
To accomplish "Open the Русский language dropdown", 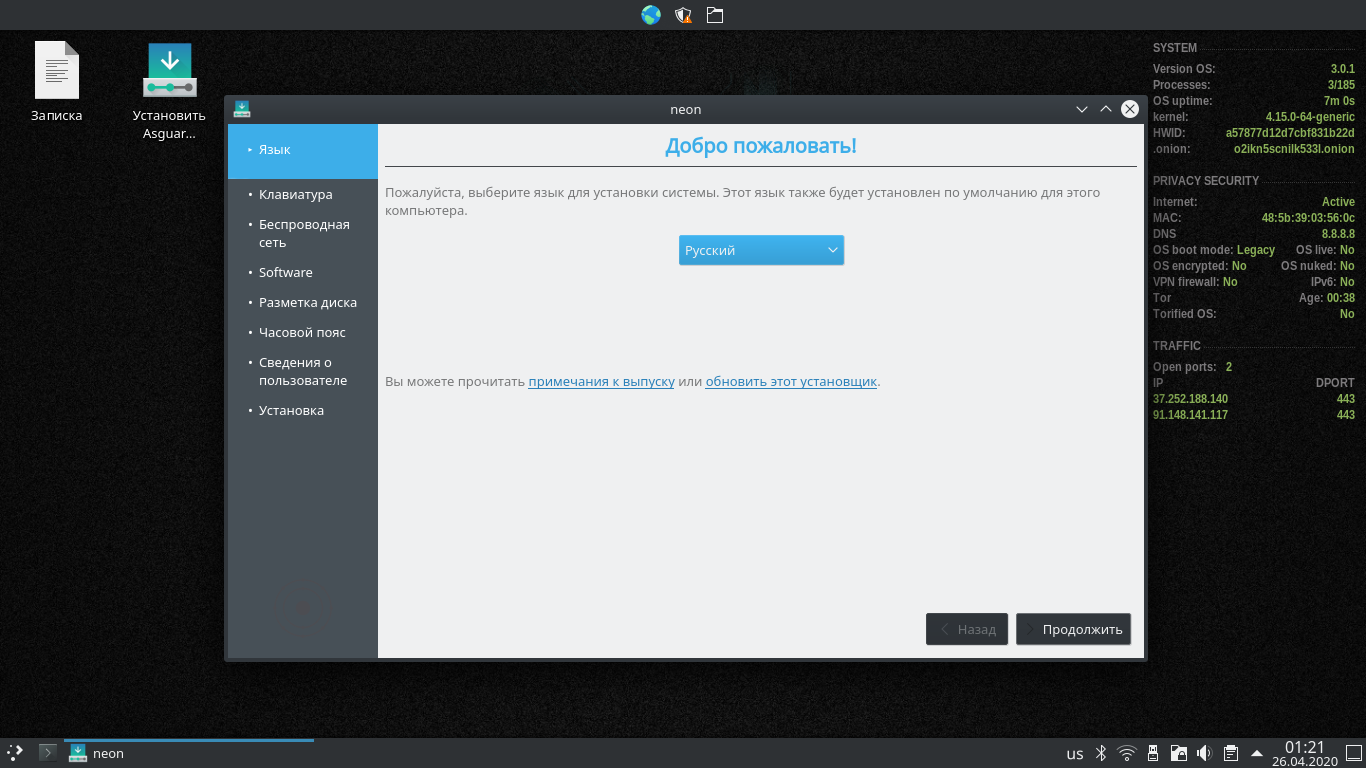I will (761, 250).
